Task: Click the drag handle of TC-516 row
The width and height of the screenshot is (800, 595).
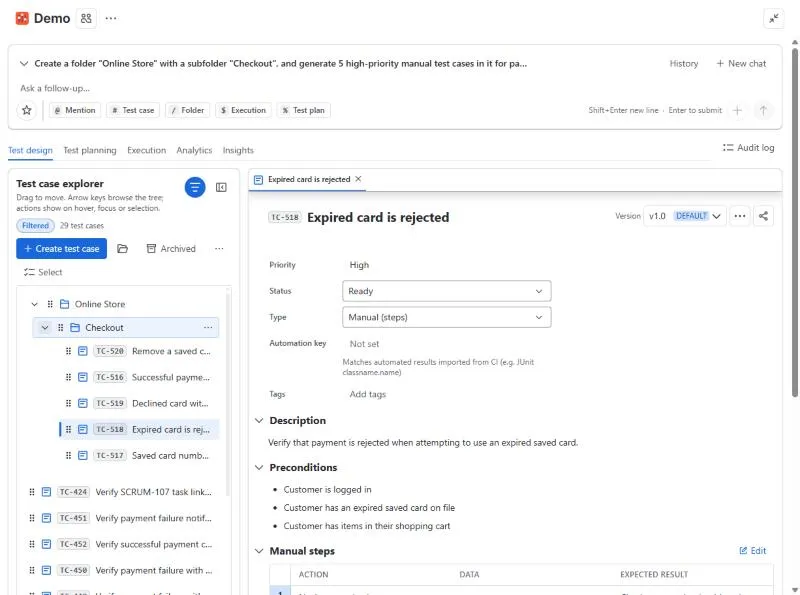Action: [x=68, y=377]
